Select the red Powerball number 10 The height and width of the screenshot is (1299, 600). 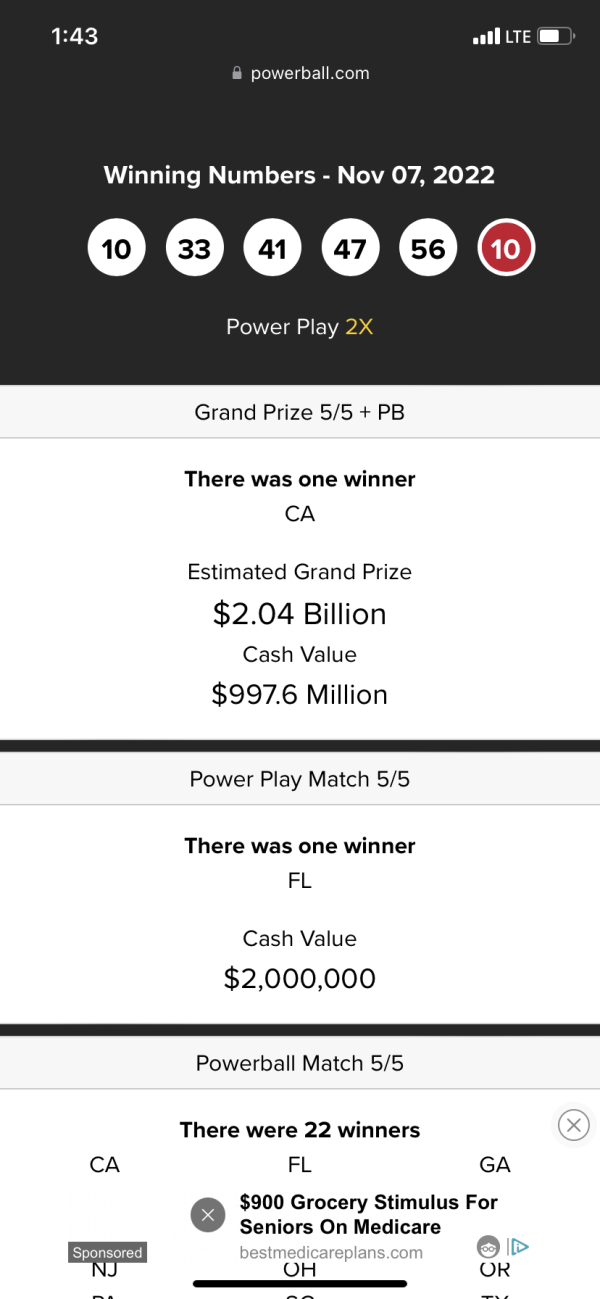point(506,248)
